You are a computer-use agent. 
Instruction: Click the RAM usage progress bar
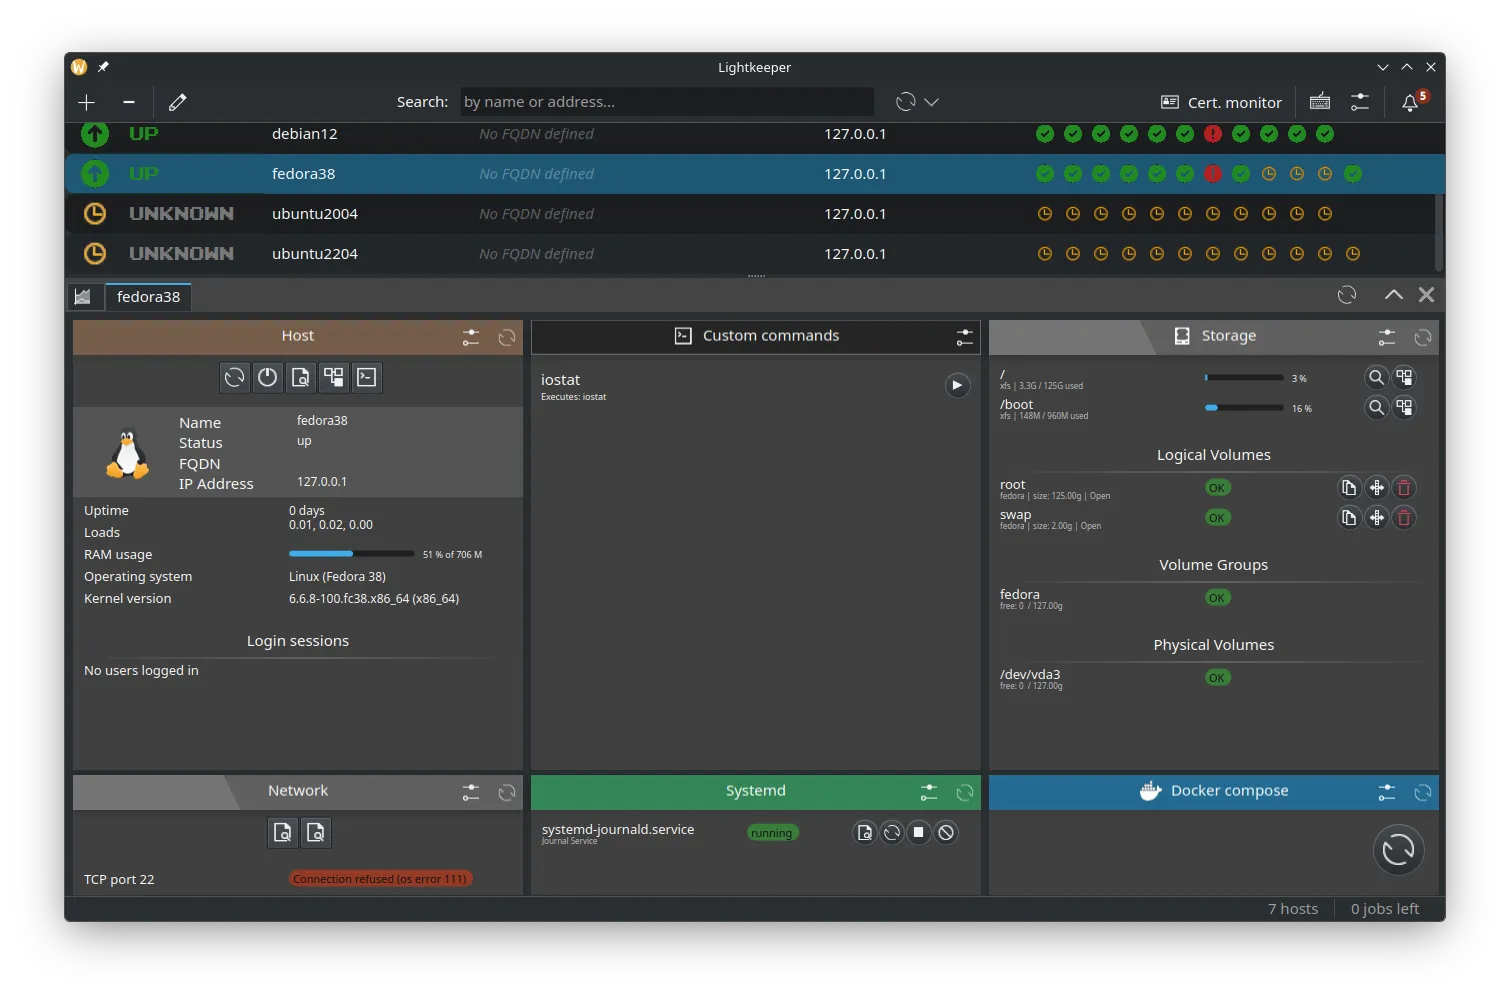click(351, 554)
